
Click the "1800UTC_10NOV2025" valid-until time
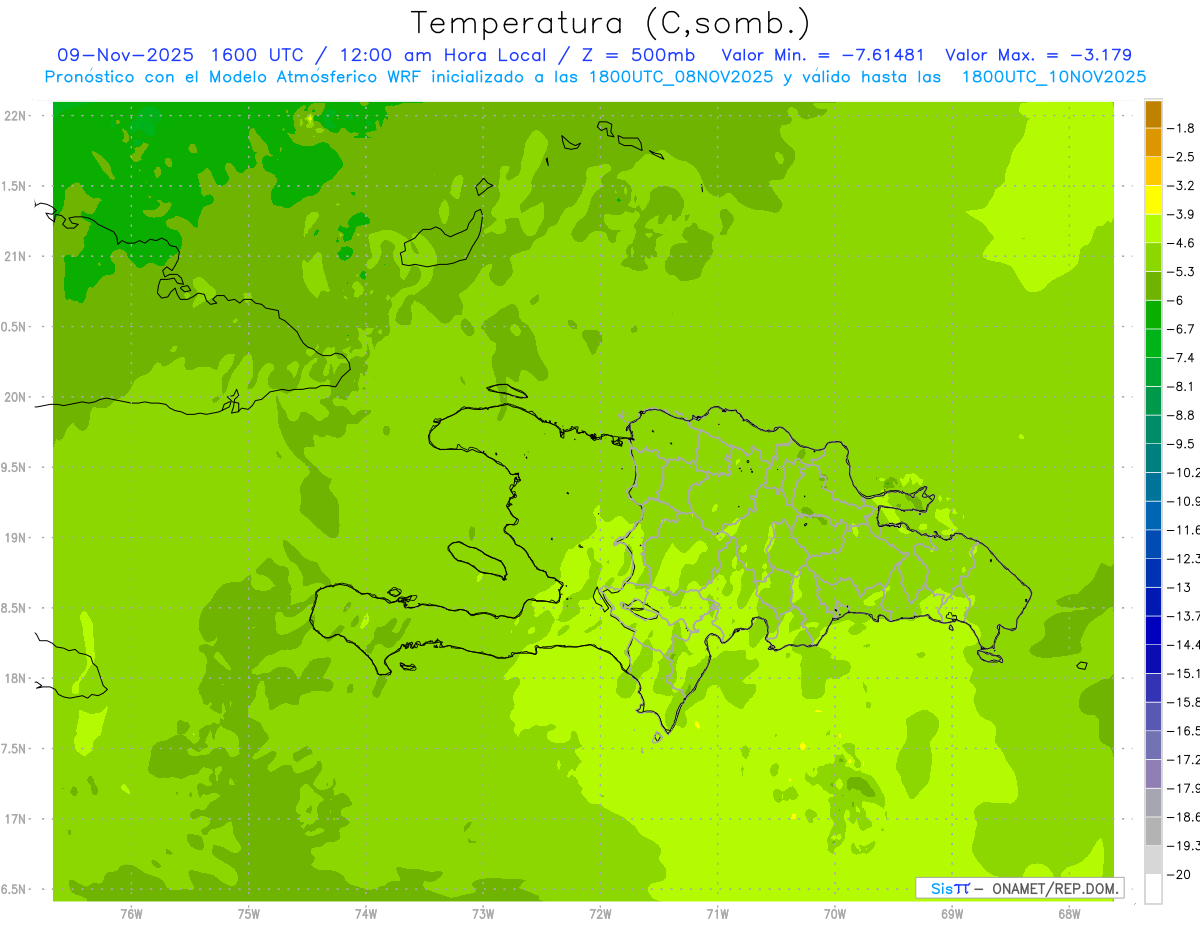pos(1054,77)
